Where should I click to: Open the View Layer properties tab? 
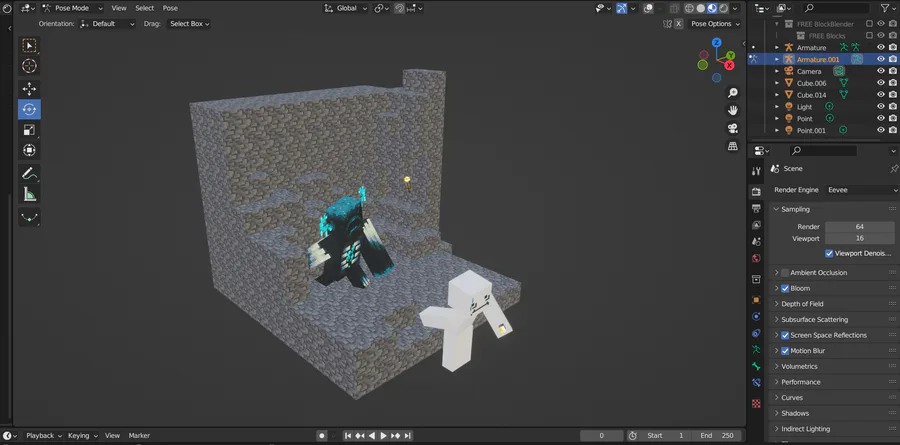pyautogui.click(x=757, y=225)
